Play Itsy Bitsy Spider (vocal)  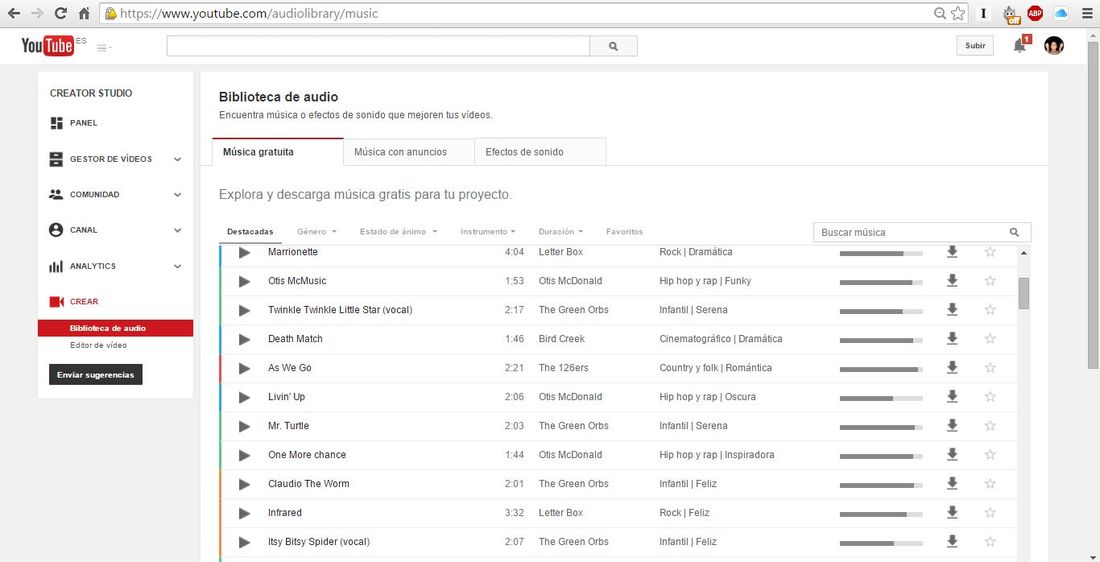point(244,542)
